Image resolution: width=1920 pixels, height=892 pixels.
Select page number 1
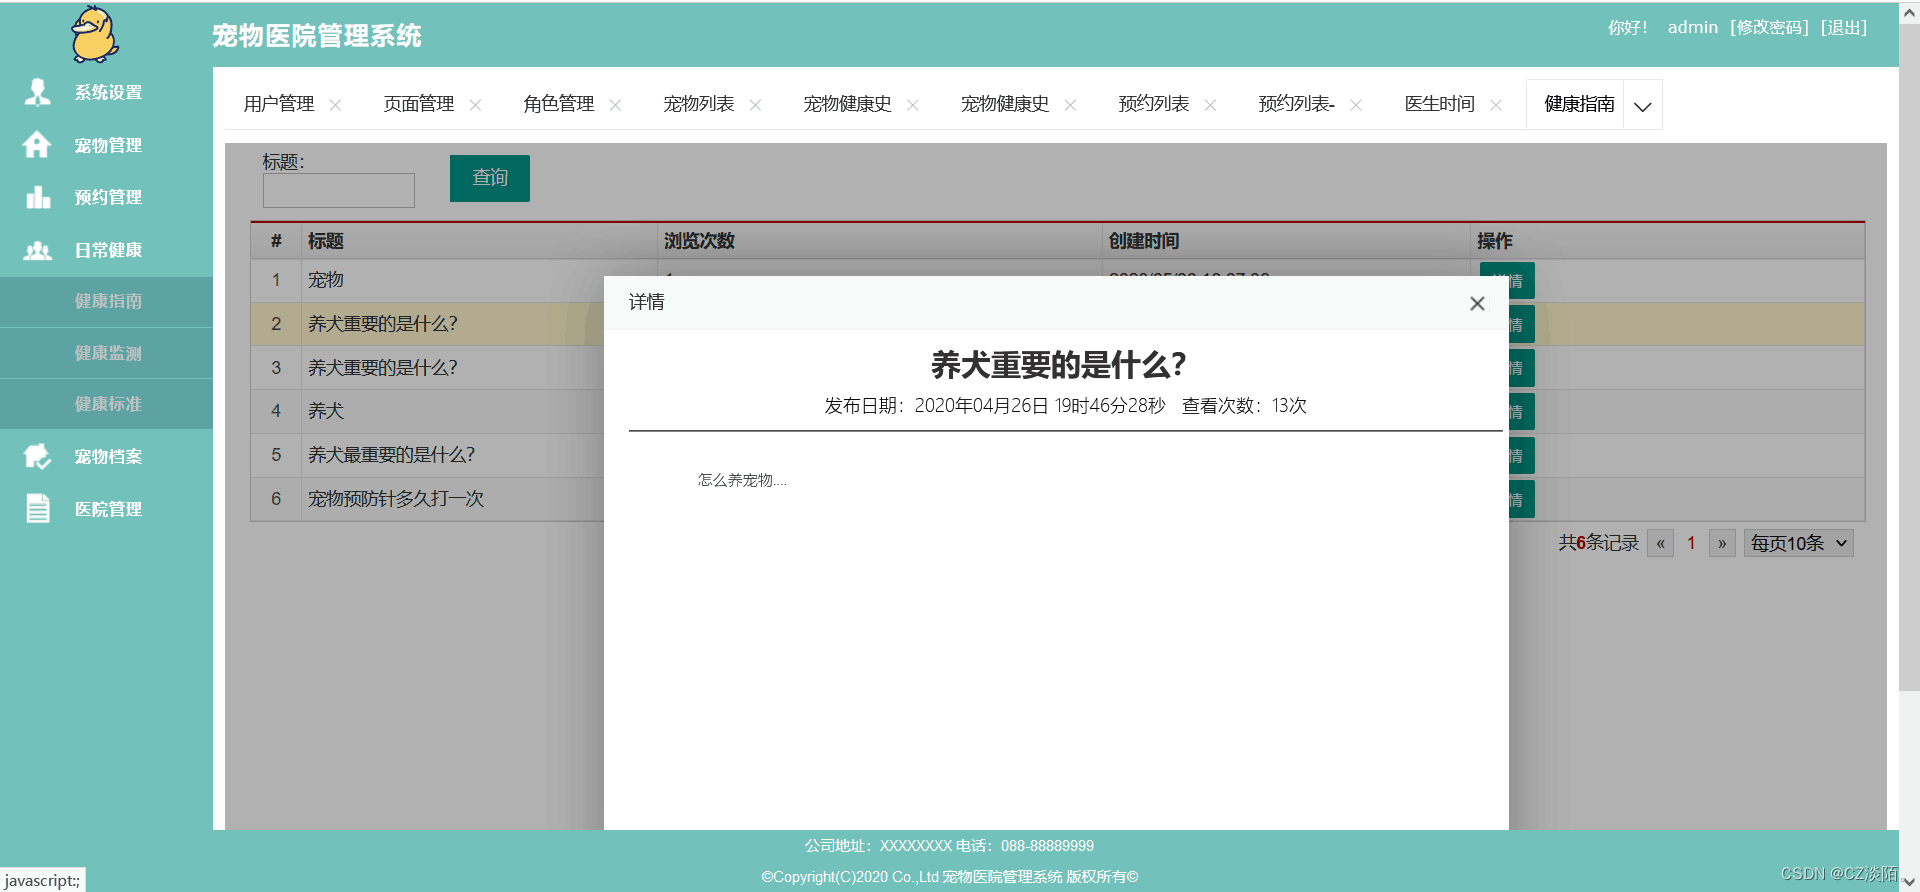tap(1691, 543)
